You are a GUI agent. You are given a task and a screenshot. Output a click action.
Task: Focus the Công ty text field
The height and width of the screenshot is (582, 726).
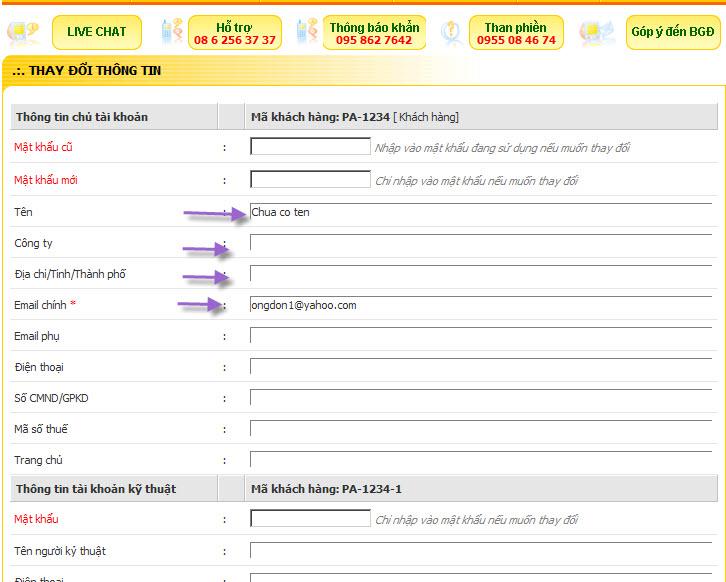click(480, 243)
